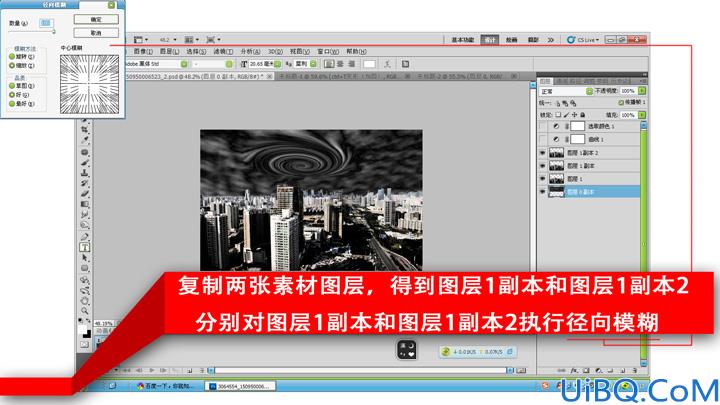Screen dimensions: 720x405
Task: Select the Path Selection tool
Action: pyautogui.click(x=85, y=258)
